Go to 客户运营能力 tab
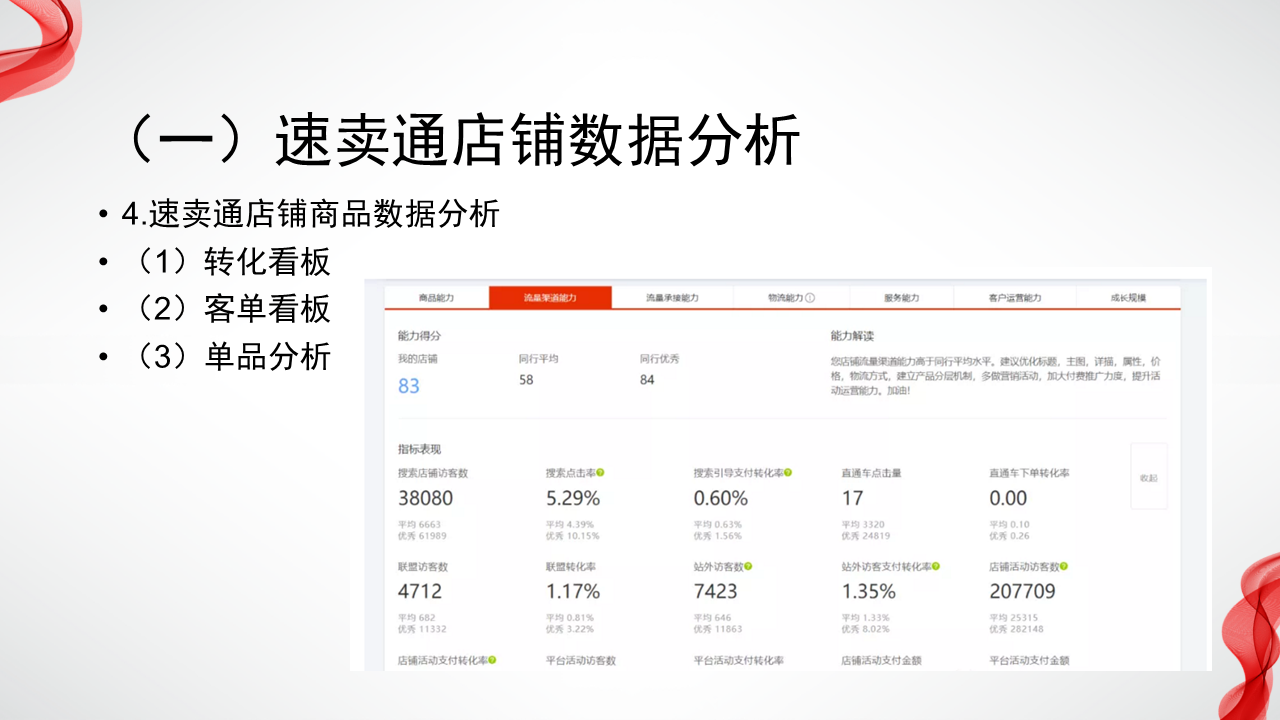1280x720 pixels. point(1015,298)
